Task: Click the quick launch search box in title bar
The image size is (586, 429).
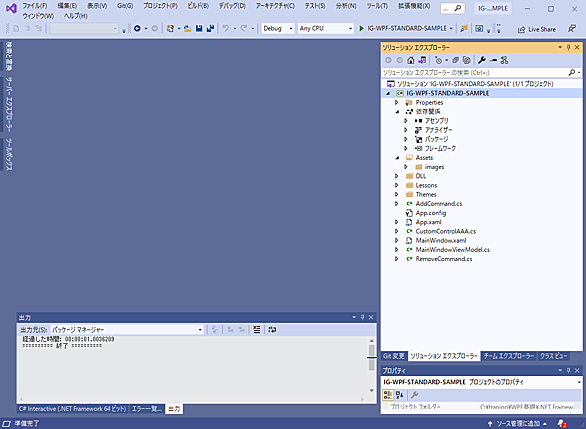Action: click(452, 8)
